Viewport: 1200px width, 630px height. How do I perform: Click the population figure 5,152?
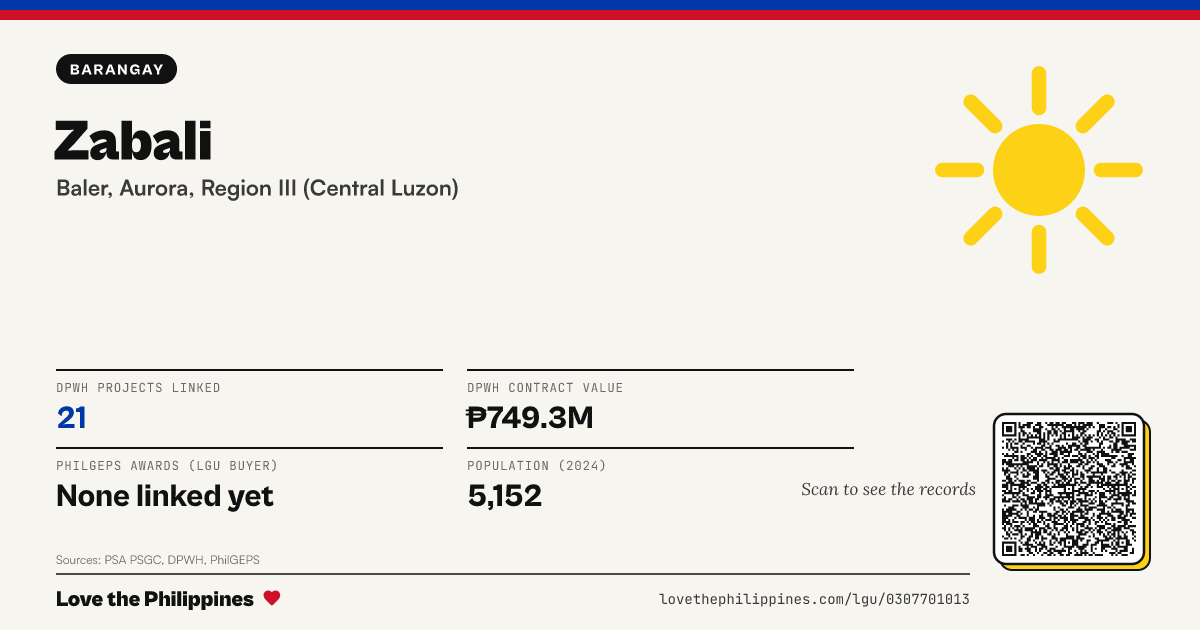(505, 495)
